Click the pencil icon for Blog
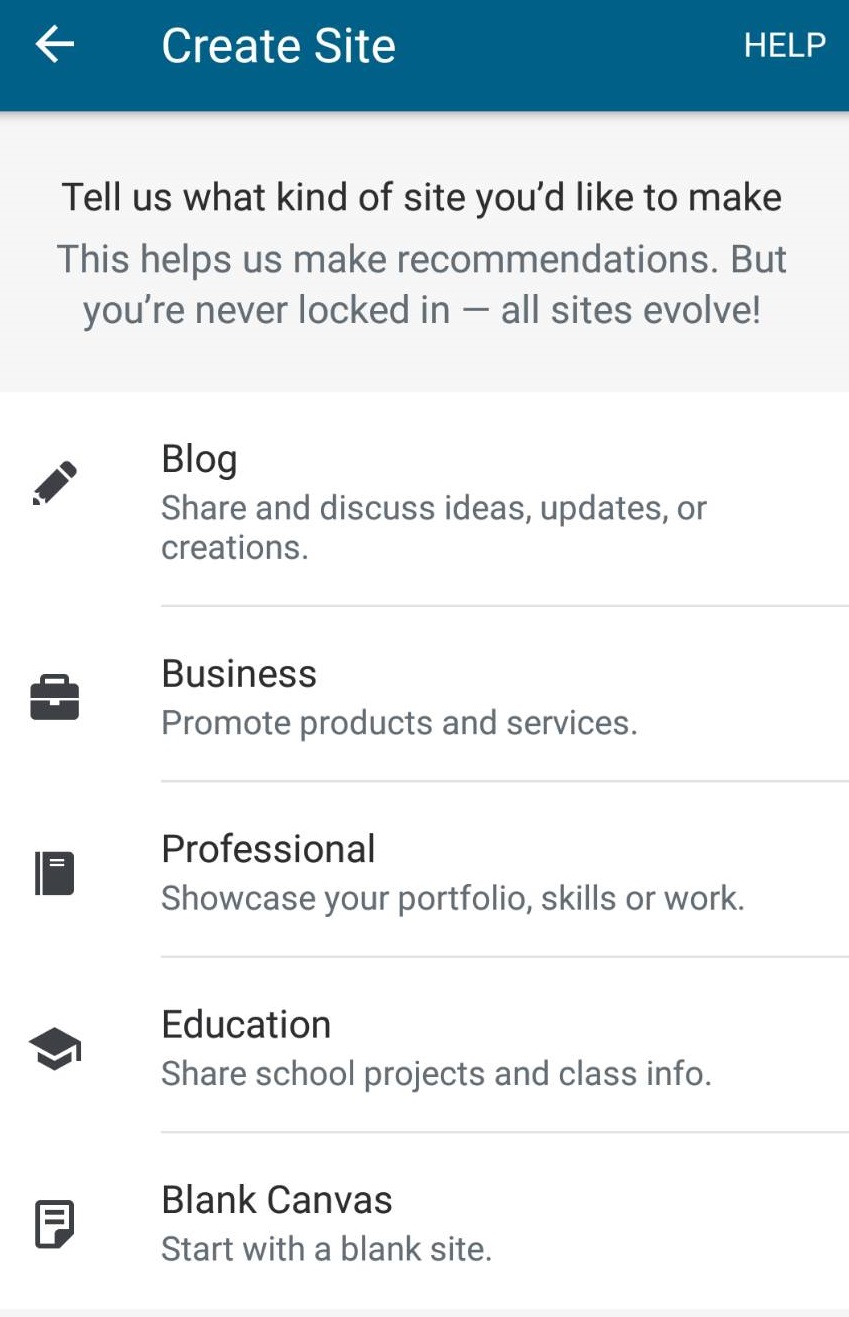849x1317 pixels. coord(55,483)
